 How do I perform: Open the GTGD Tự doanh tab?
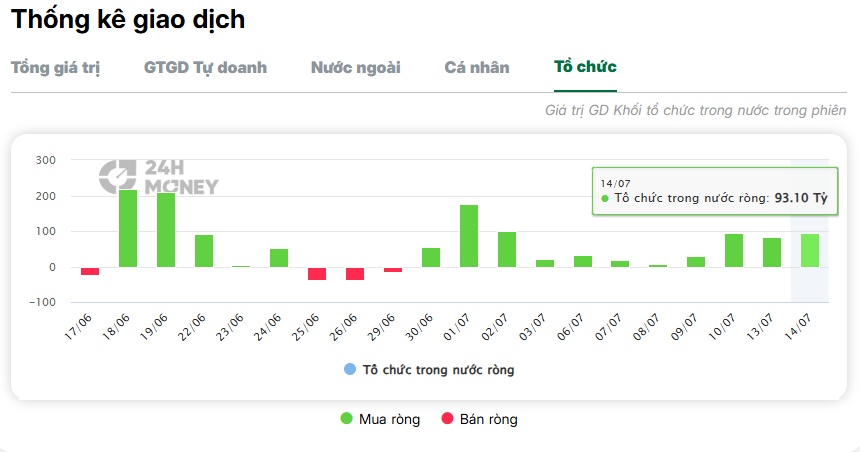point(205,67)
